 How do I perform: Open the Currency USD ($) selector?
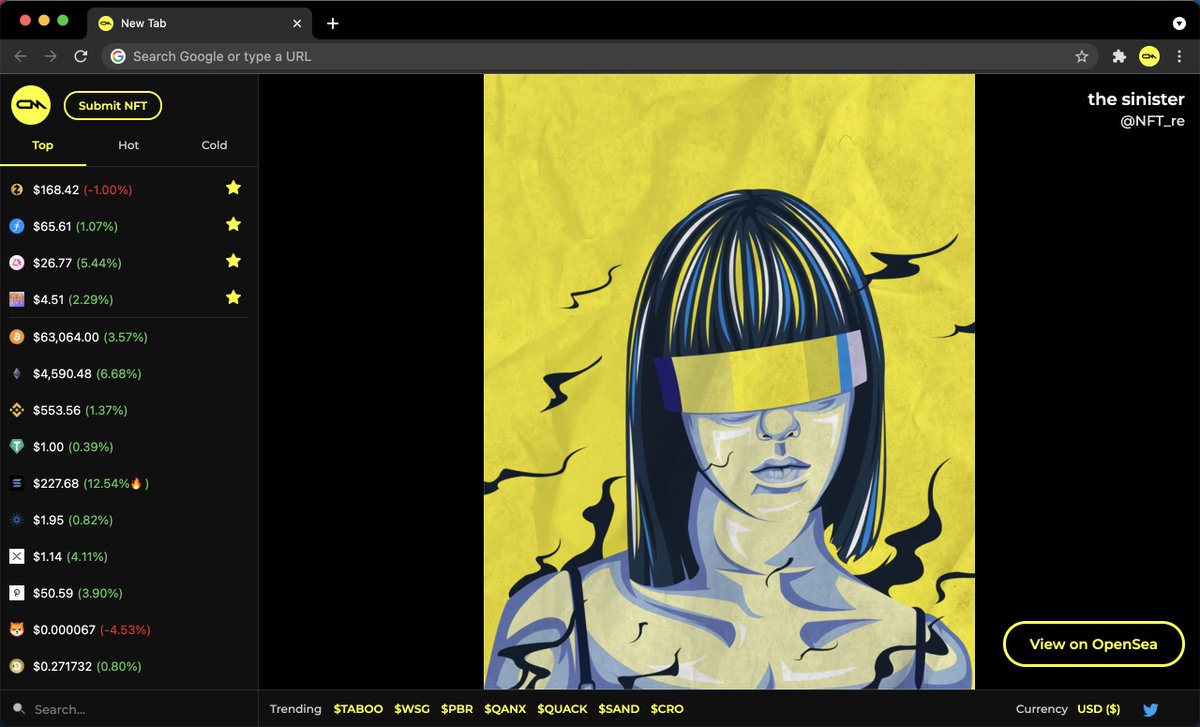point(1098,709)
